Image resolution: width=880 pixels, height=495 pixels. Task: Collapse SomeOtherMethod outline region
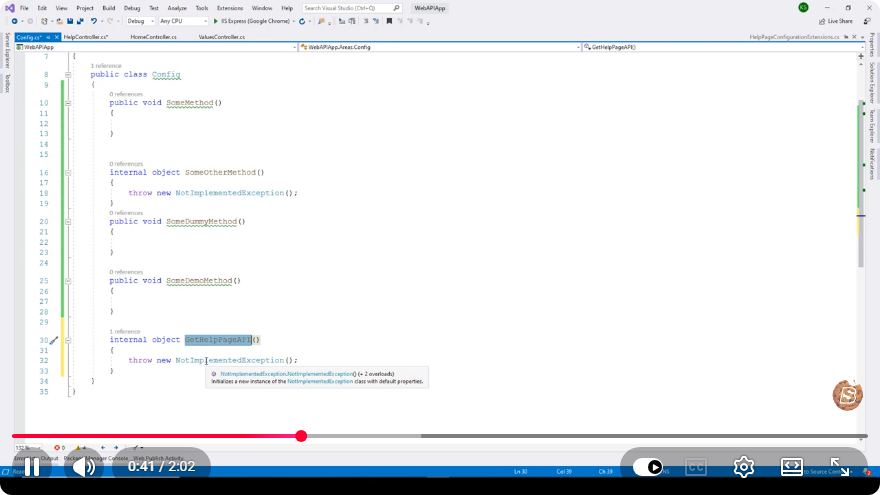68,172
